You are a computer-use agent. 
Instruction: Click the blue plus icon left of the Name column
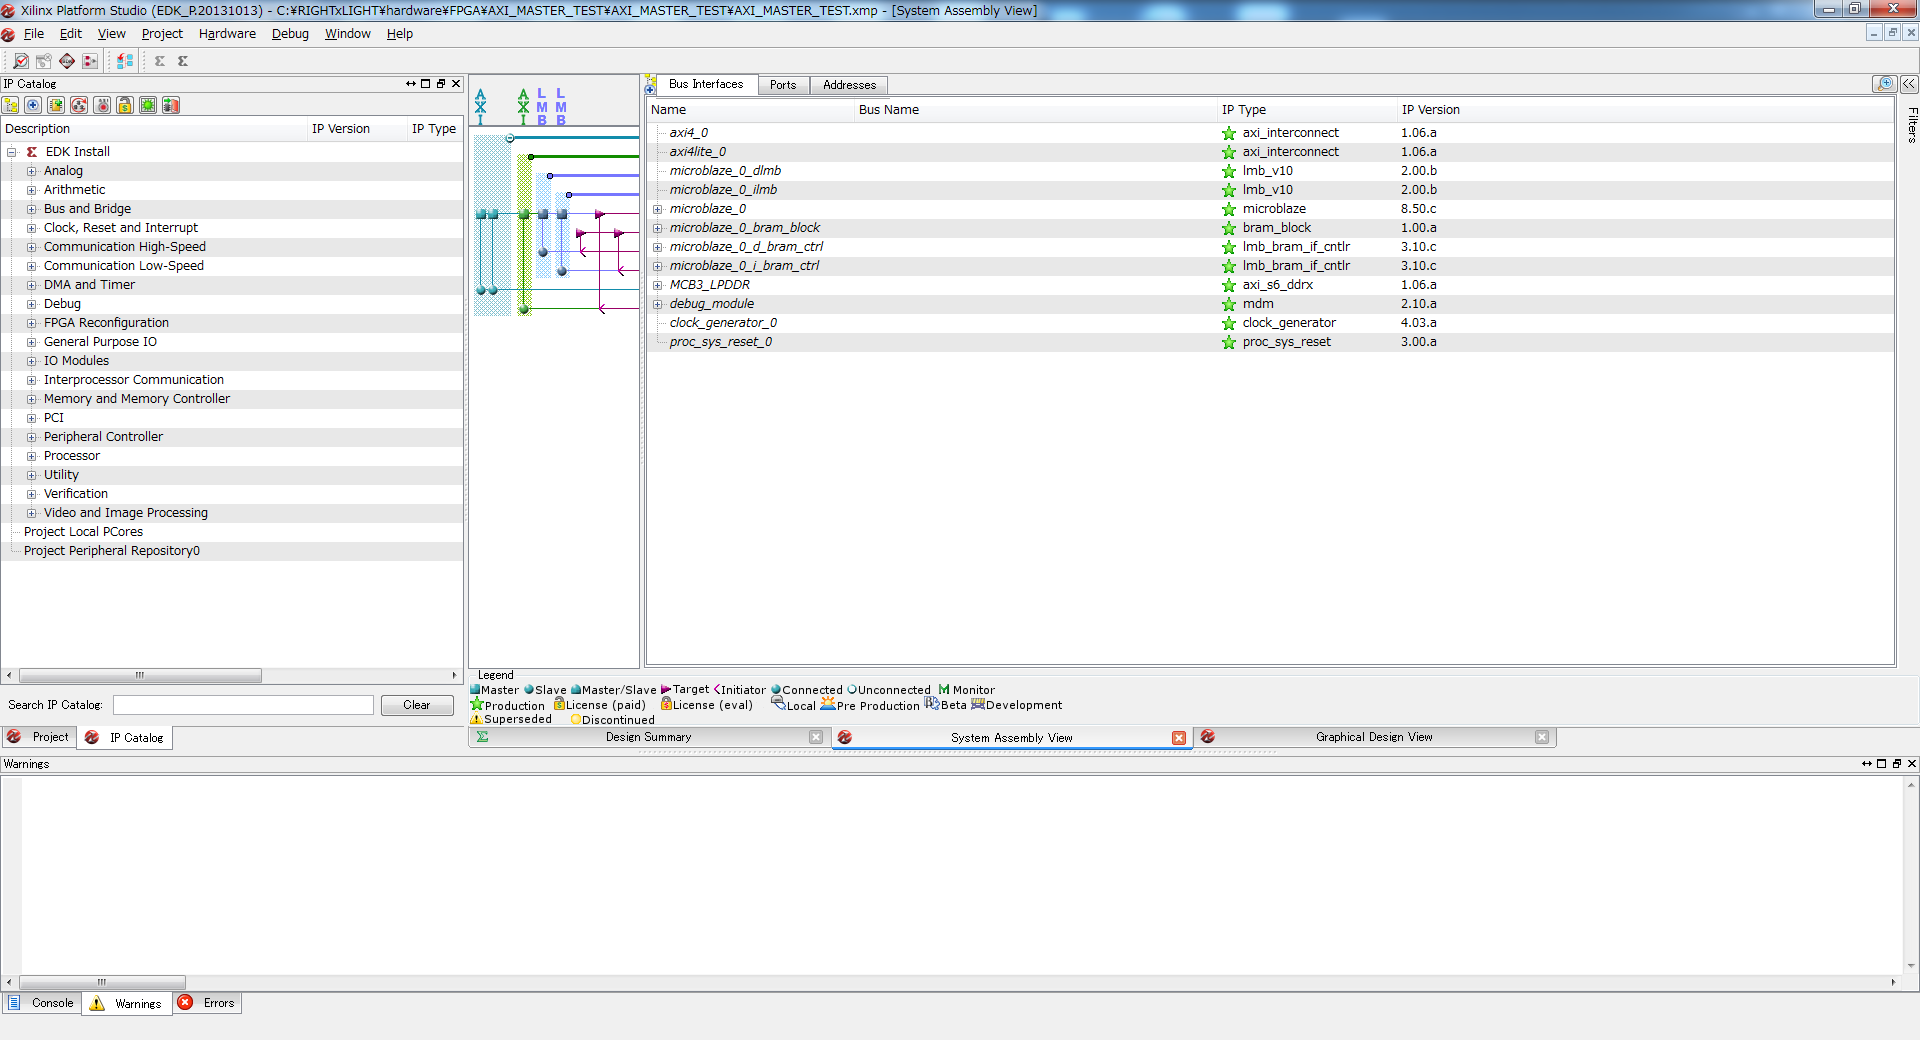click(x=651, y=90)
